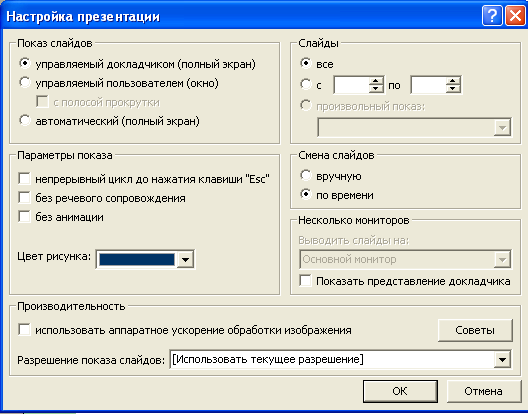Click the 'с' start slide input field
The image size is (528, 414).
352,85
